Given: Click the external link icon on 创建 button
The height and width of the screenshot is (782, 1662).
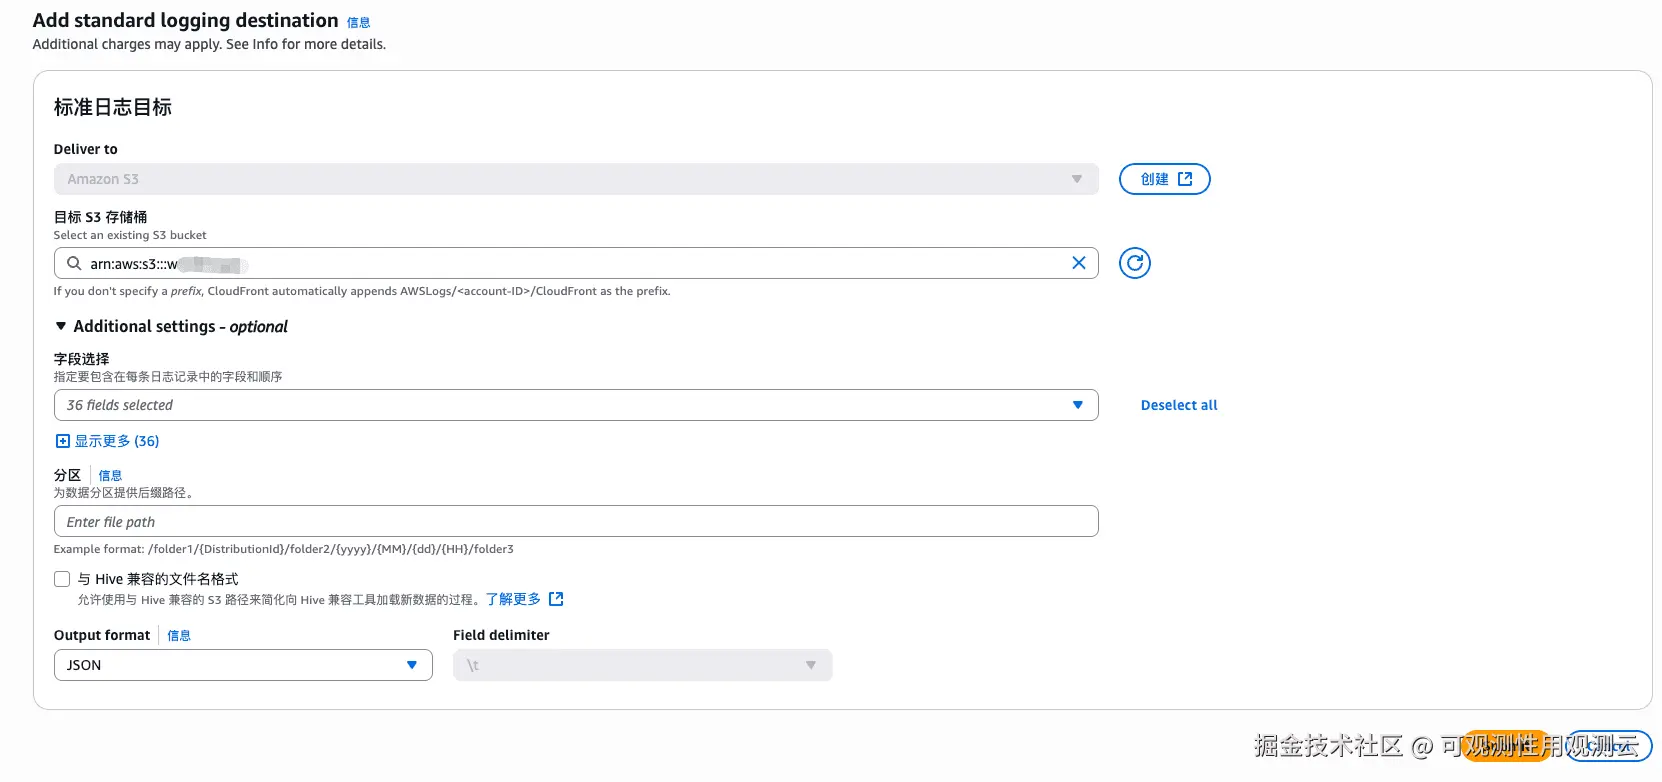Looking at the screenshot, I should (1185, 179).
